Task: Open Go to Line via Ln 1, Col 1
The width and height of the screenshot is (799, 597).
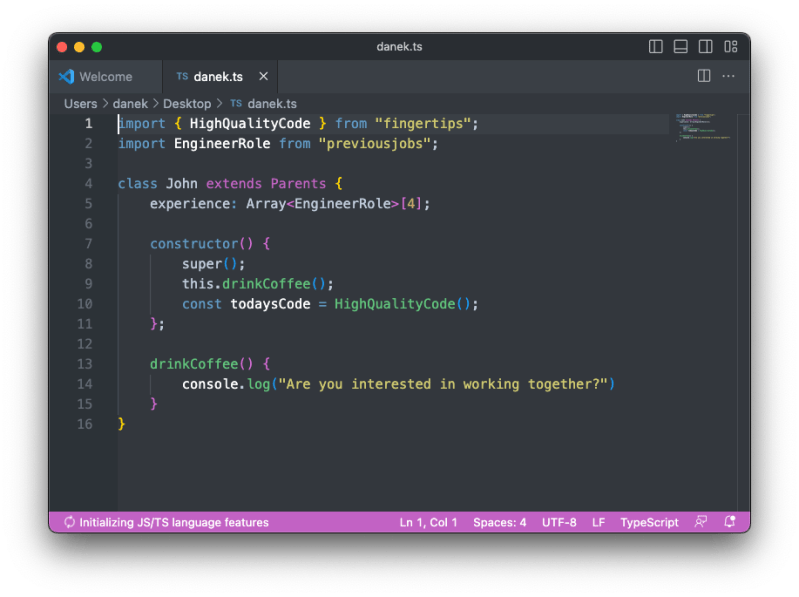Action: coord(428,522)
